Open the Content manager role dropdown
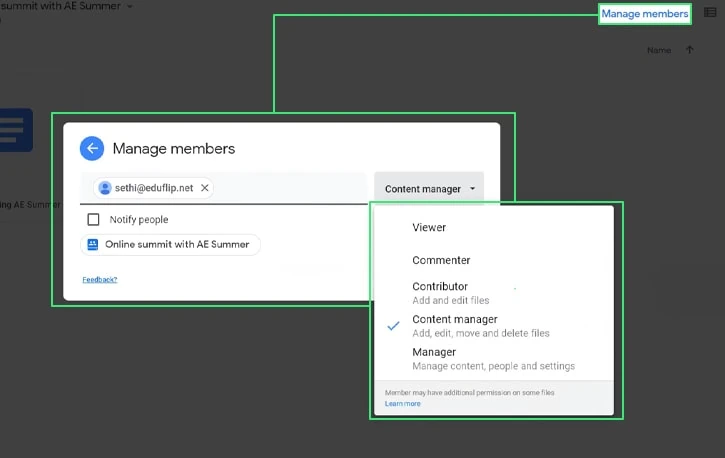The height and width of the screenshot is (458, 725). pos(429,189)
